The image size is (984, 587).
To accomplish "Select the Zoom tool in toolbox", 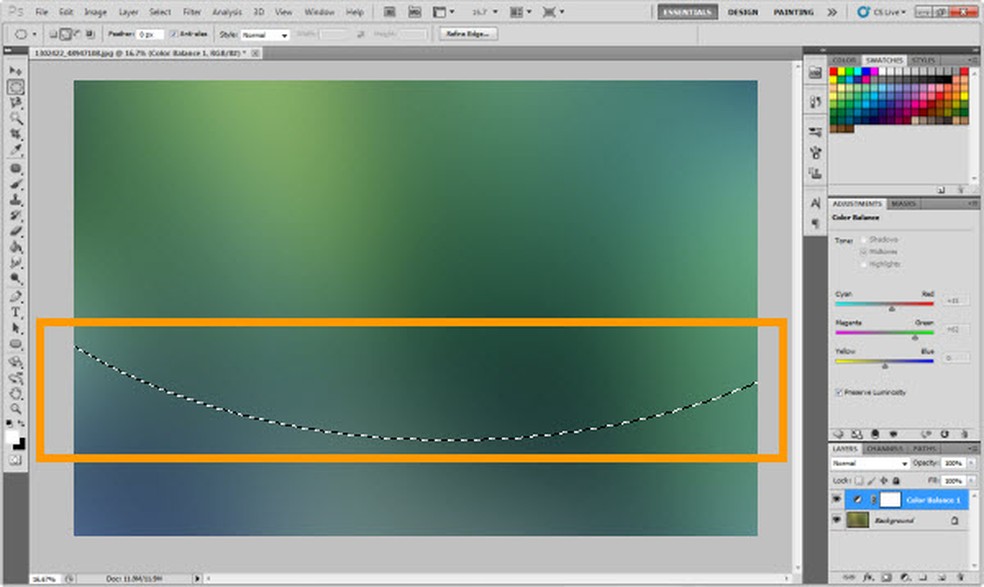I will 16,409.
